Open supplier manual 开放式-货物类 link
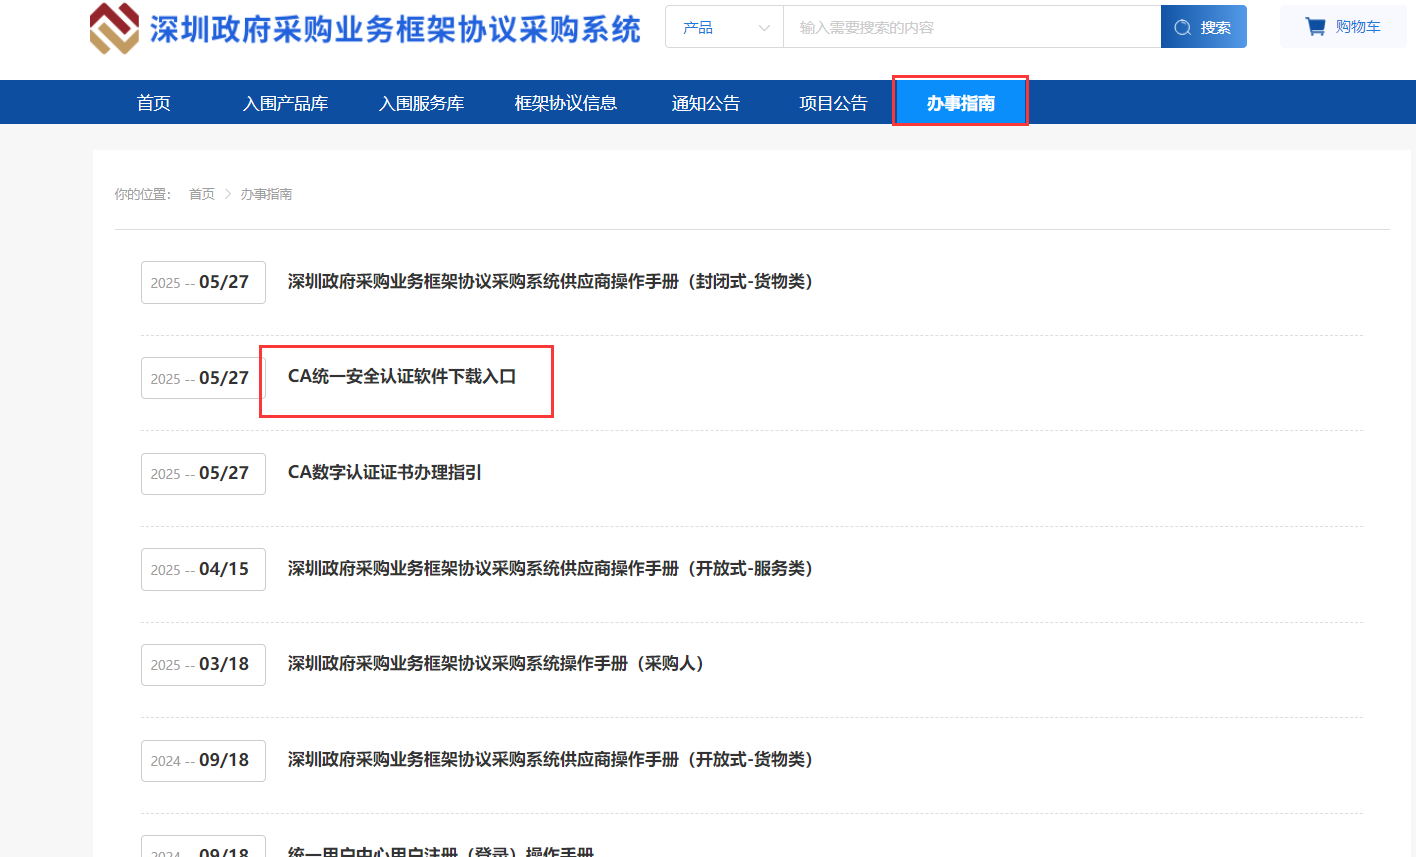1416x857 pixels. pos(550,760)
